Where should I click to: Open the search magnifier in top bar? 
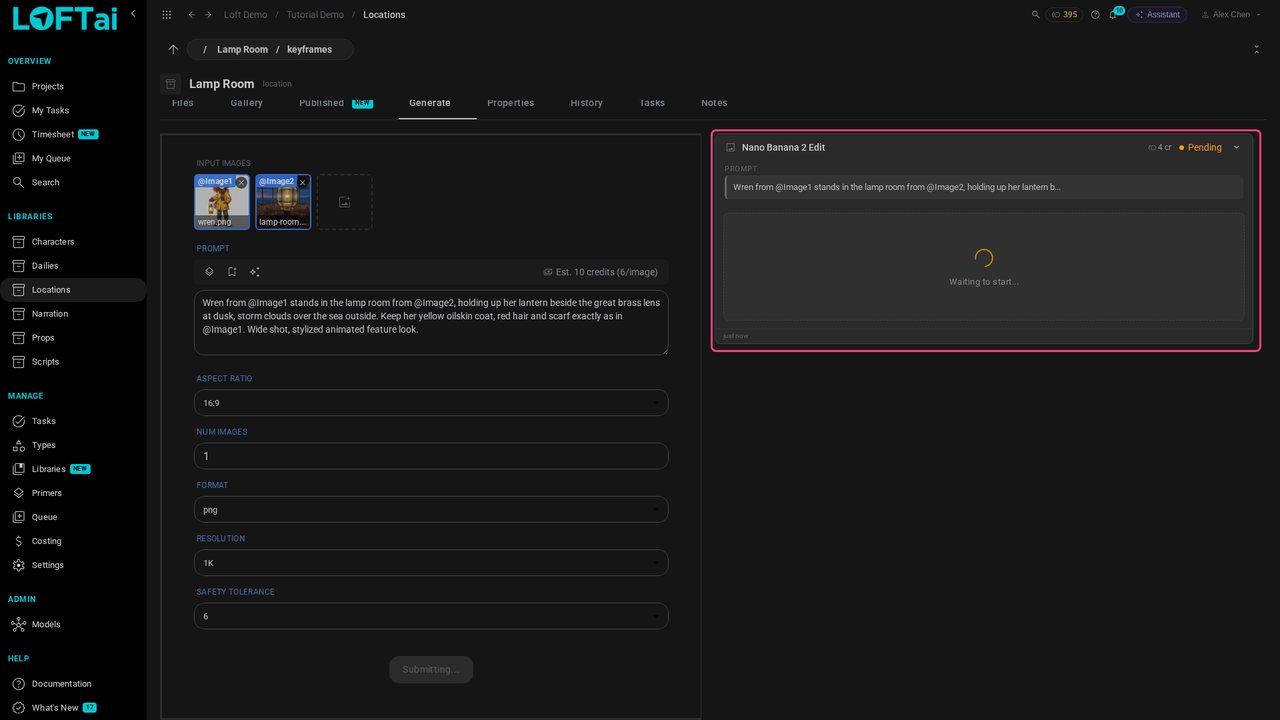(1035, 15)
